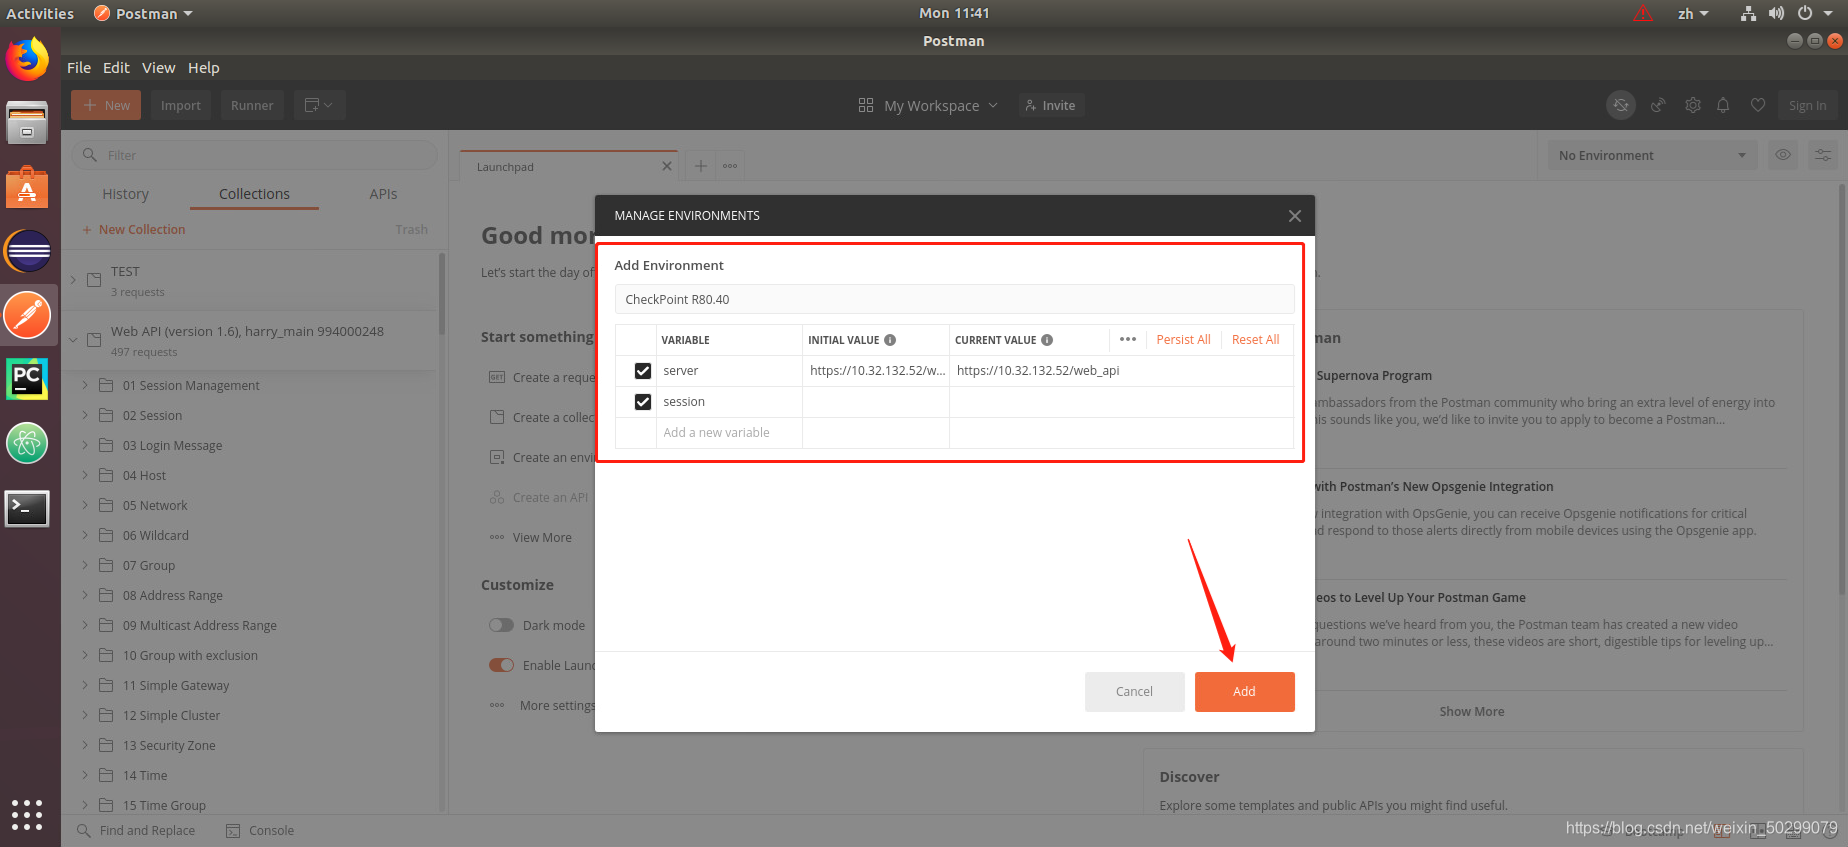This screenshot has height=847, width=1848.
Task: Switch to the APIs tab
Action: point(383,194)
